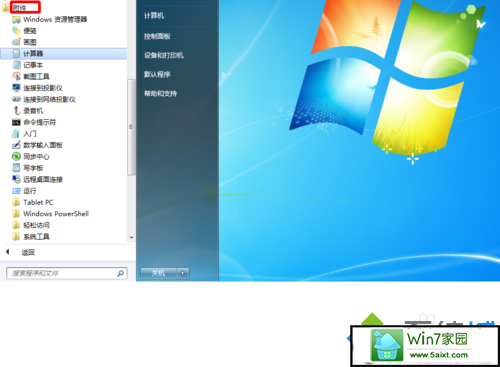The image size is (500, 367).
Task: Open 默认程序 from the right pane
Action: pos(157,74)
